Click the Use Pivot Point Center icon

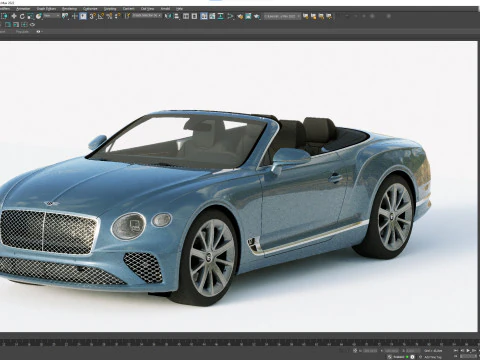[x=65, y=16]
